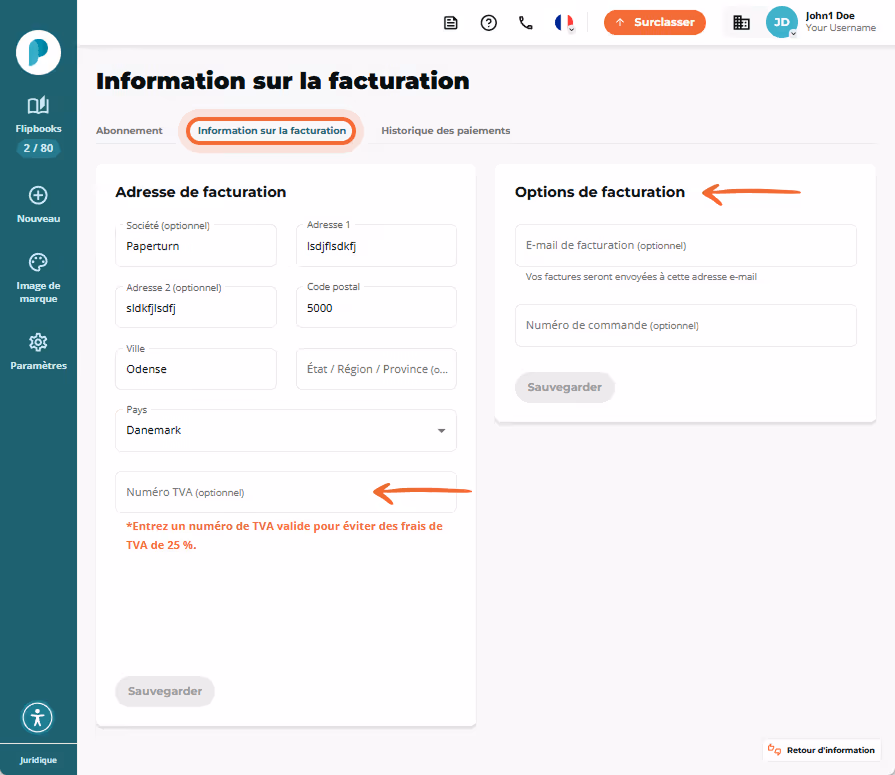Select the Information sur la facturation tab
895x775 pixels.
(x=272, y=131)
